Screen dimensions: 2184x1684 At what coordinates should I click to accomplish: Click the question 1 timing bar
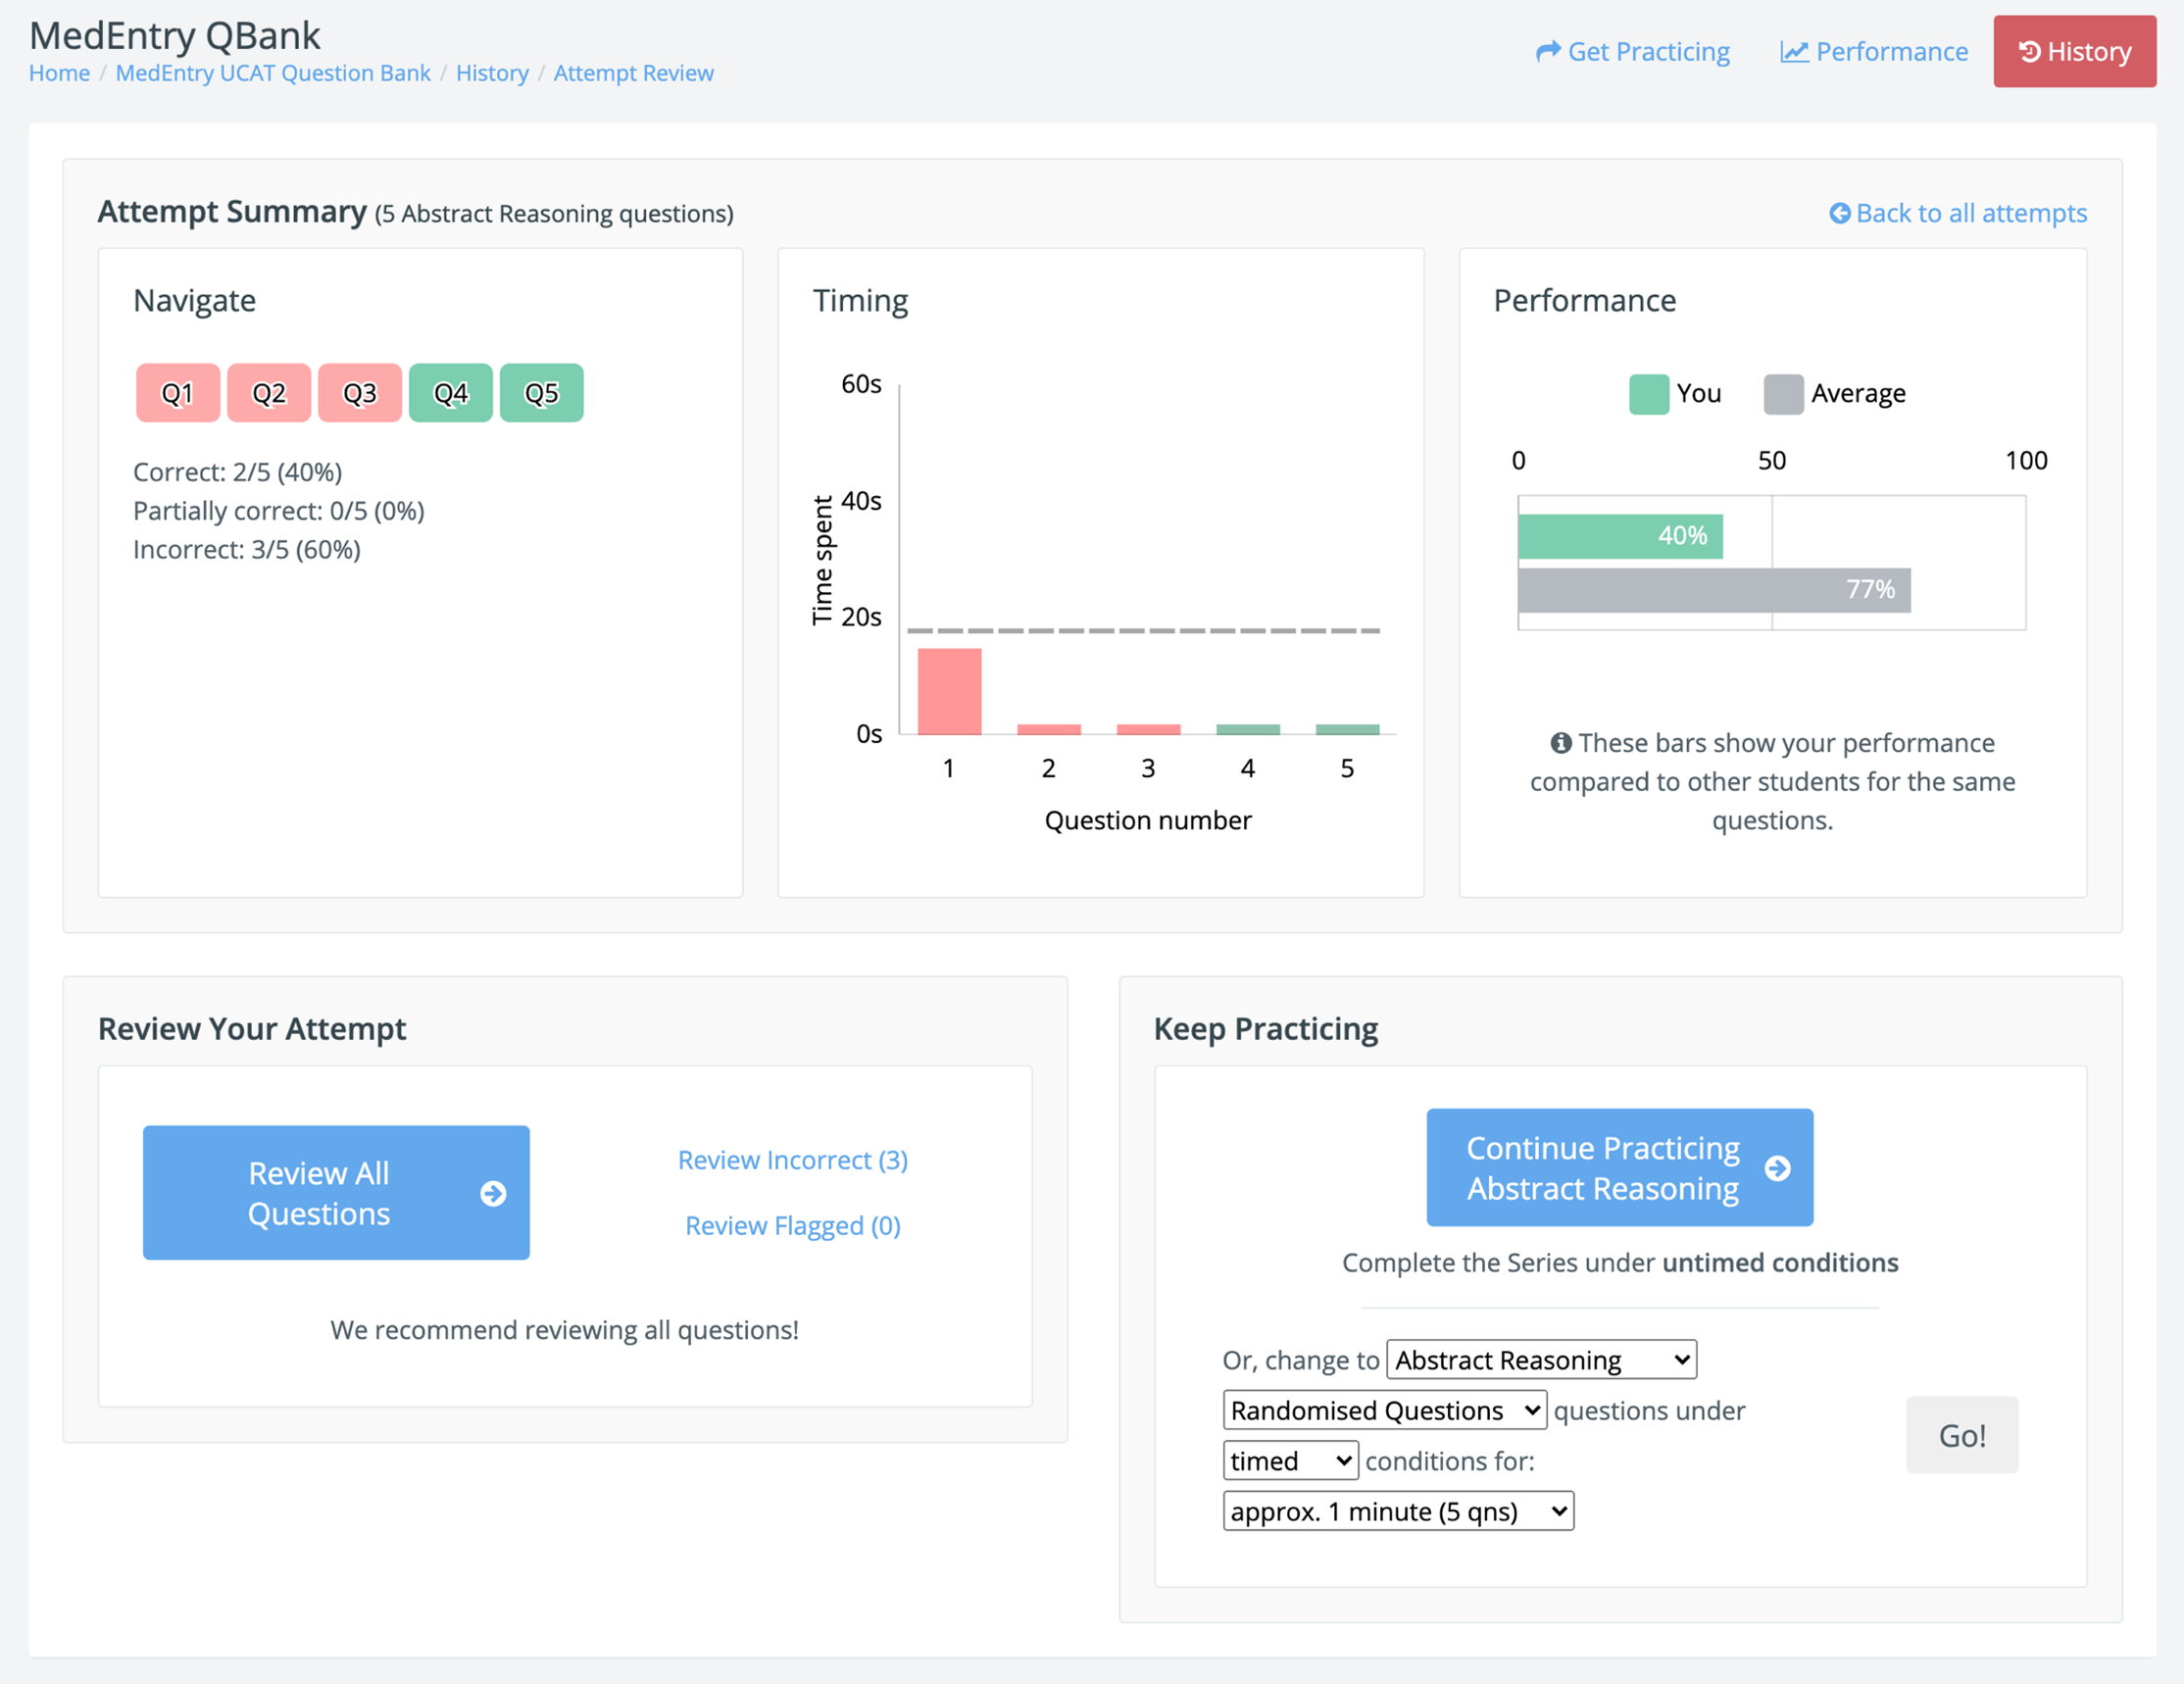point(949,691)
